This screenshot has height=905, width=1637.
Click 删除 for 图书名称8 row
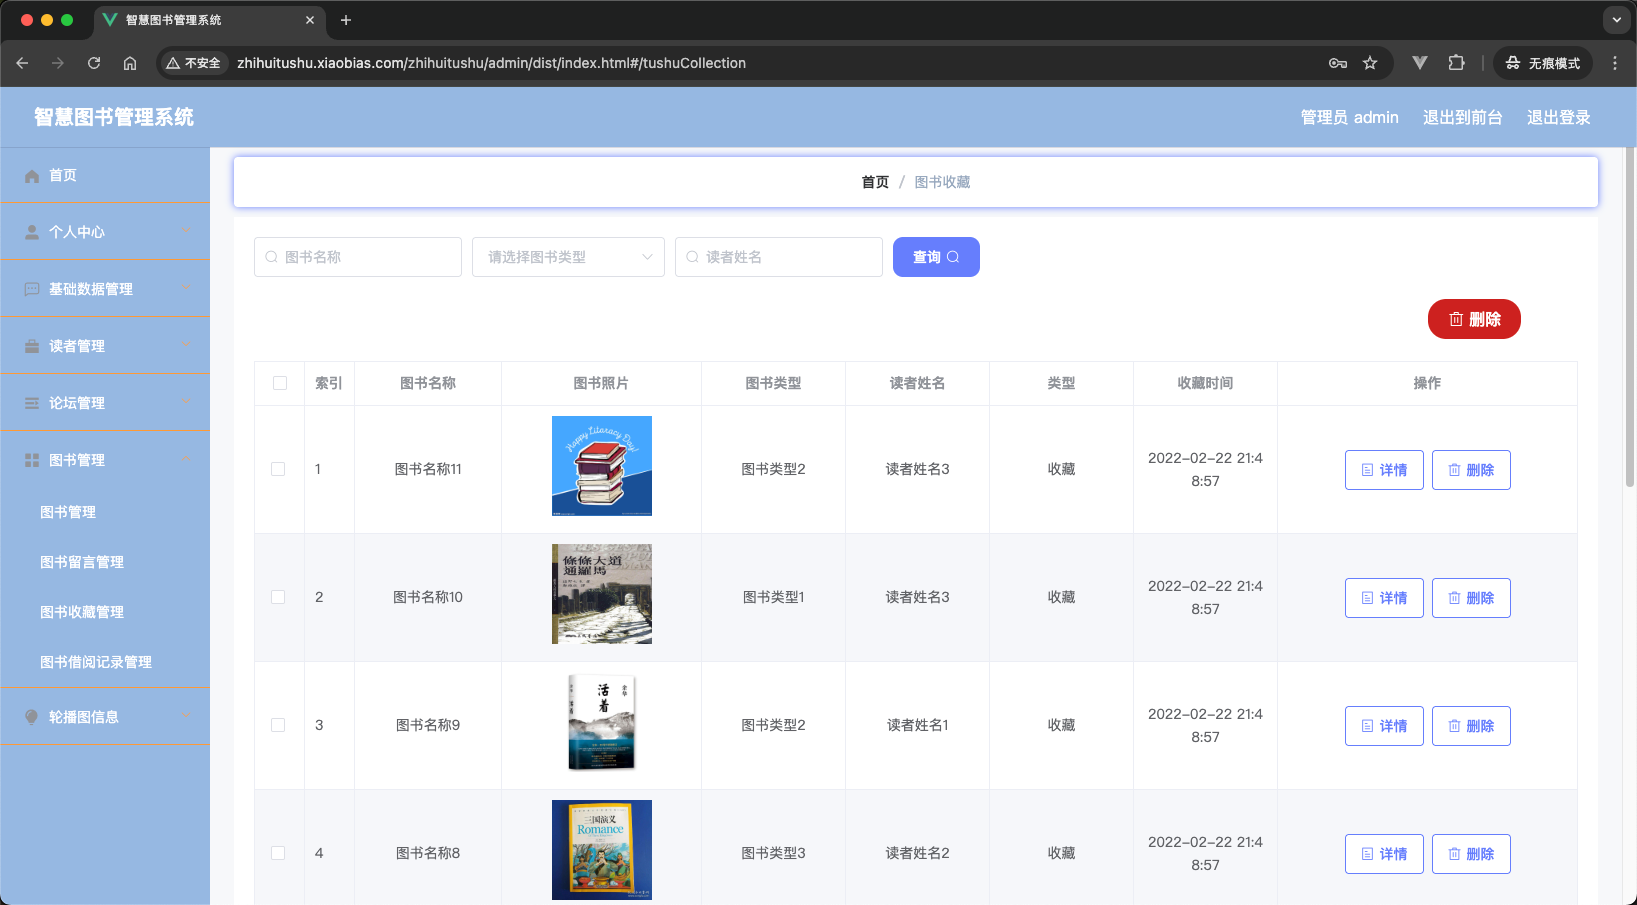1471,854
